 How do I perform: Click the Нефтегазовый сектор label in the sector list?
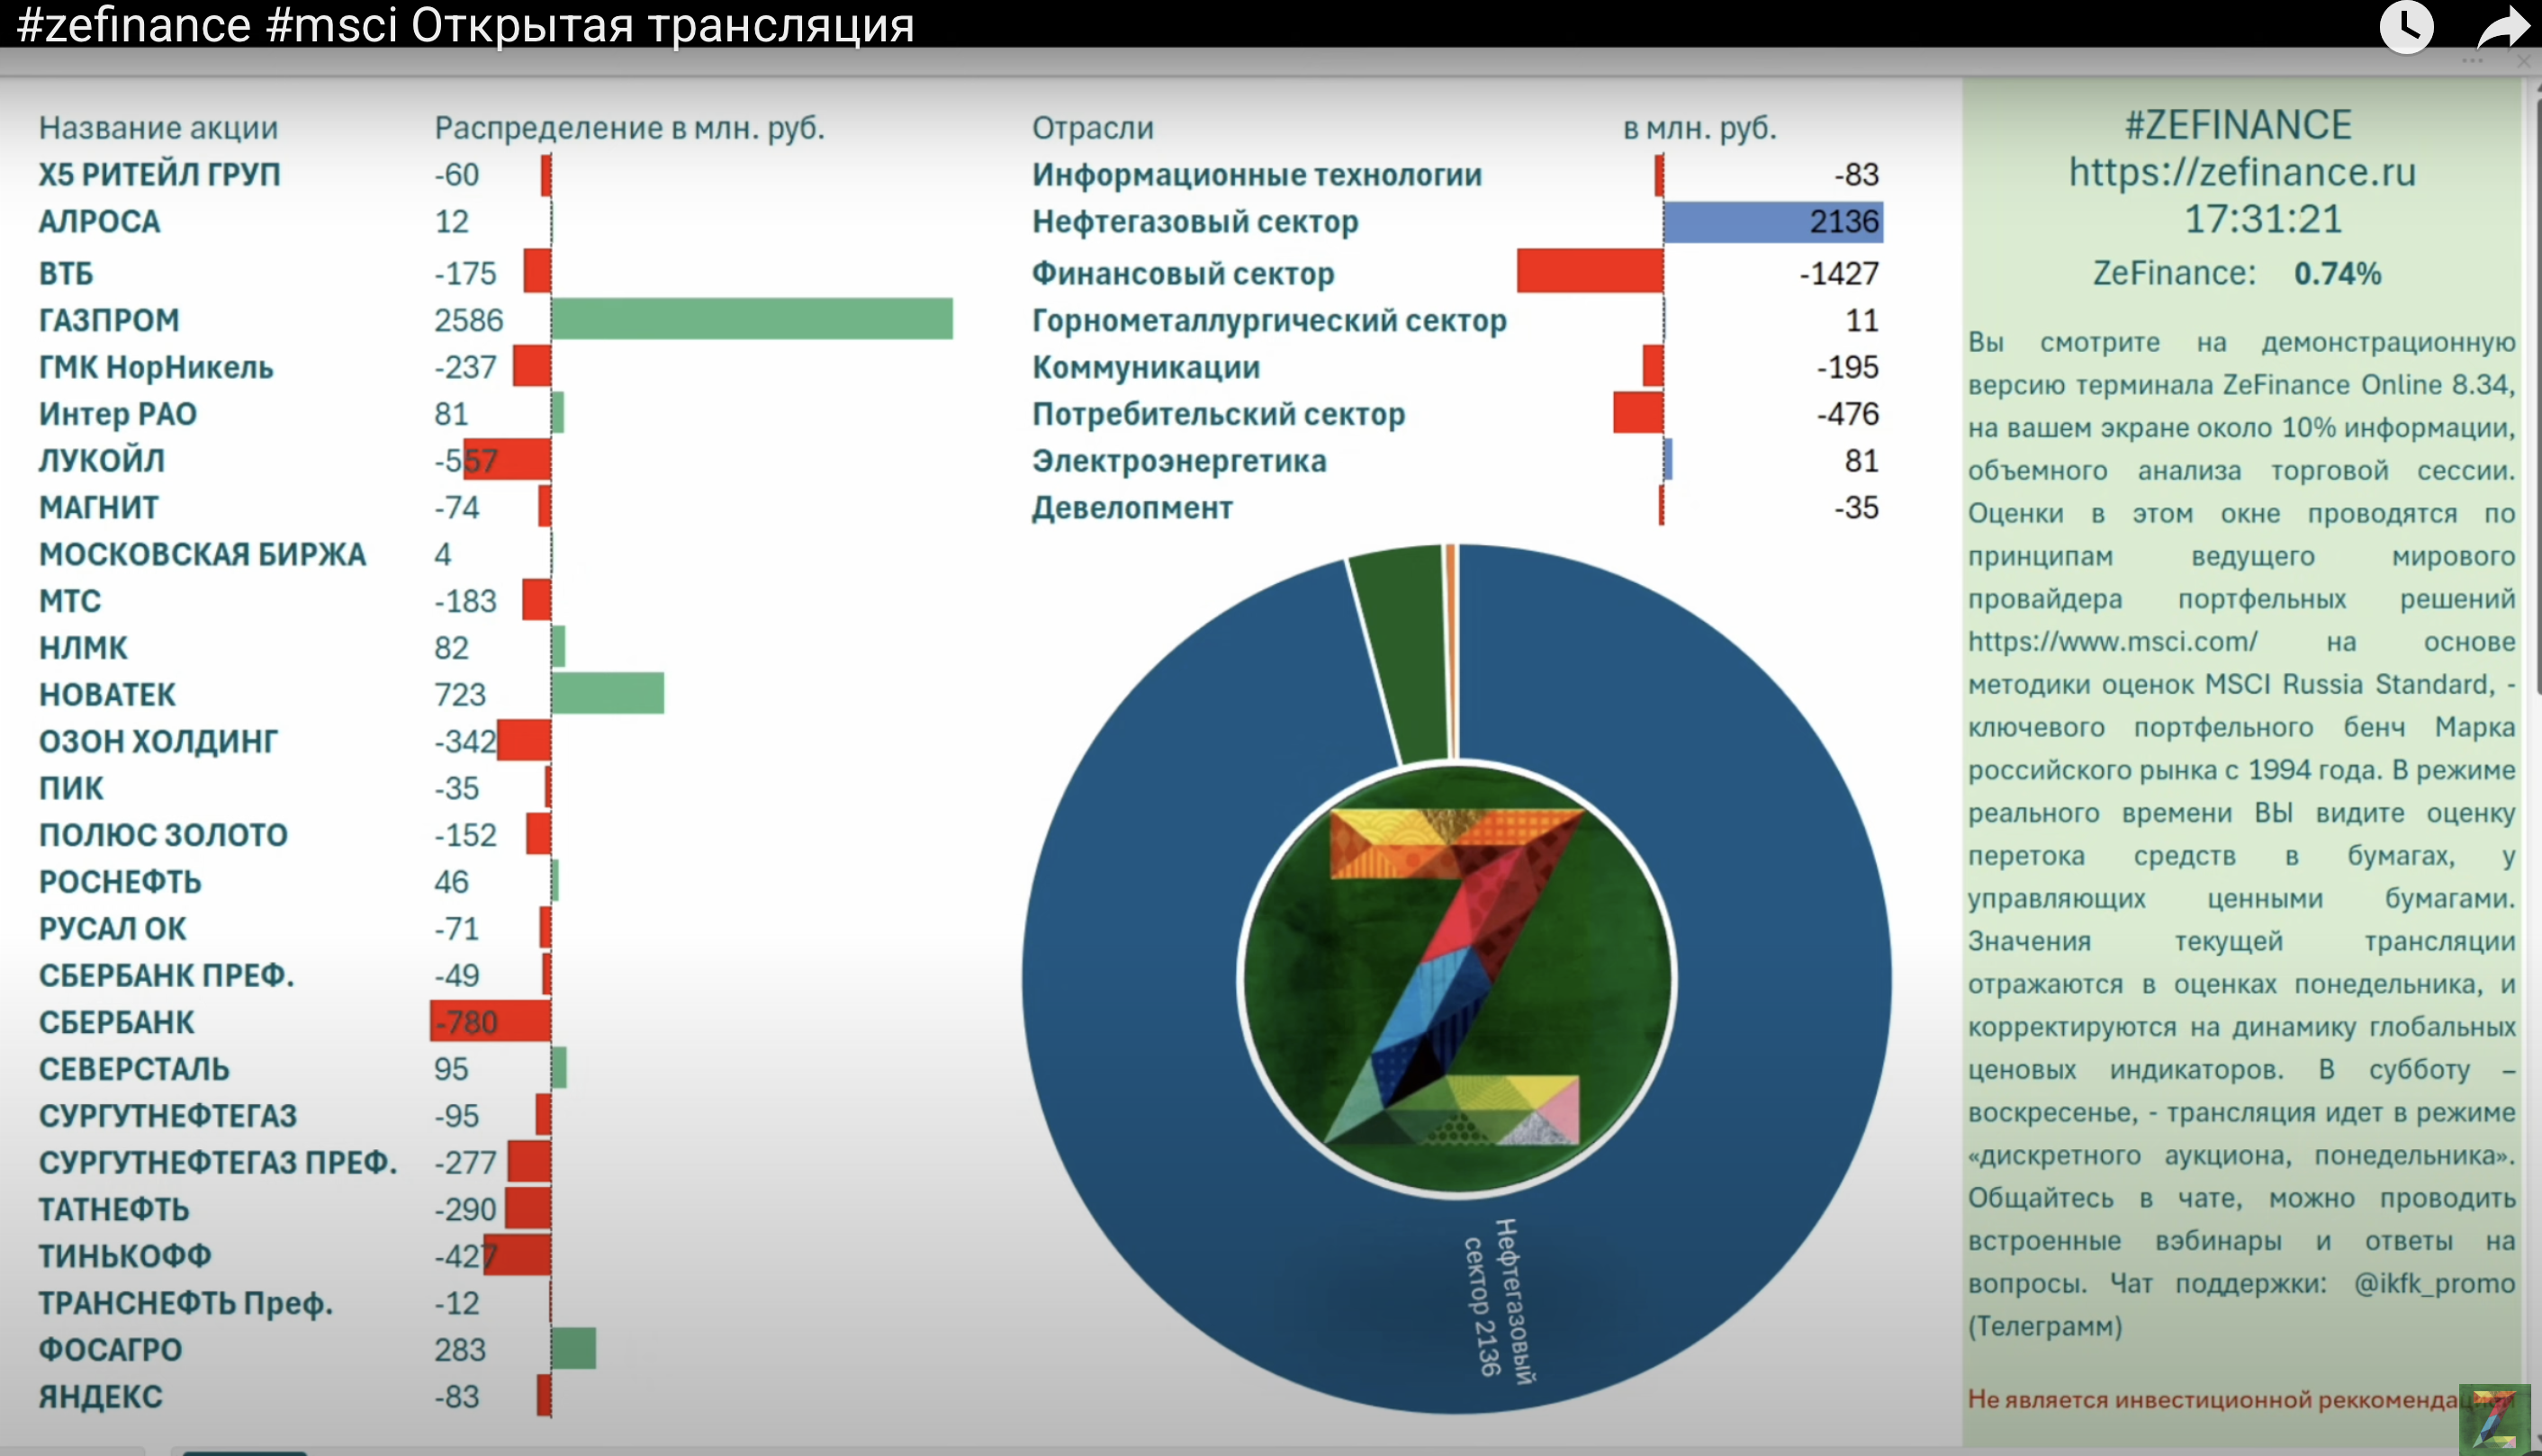tap(1195, 221)
